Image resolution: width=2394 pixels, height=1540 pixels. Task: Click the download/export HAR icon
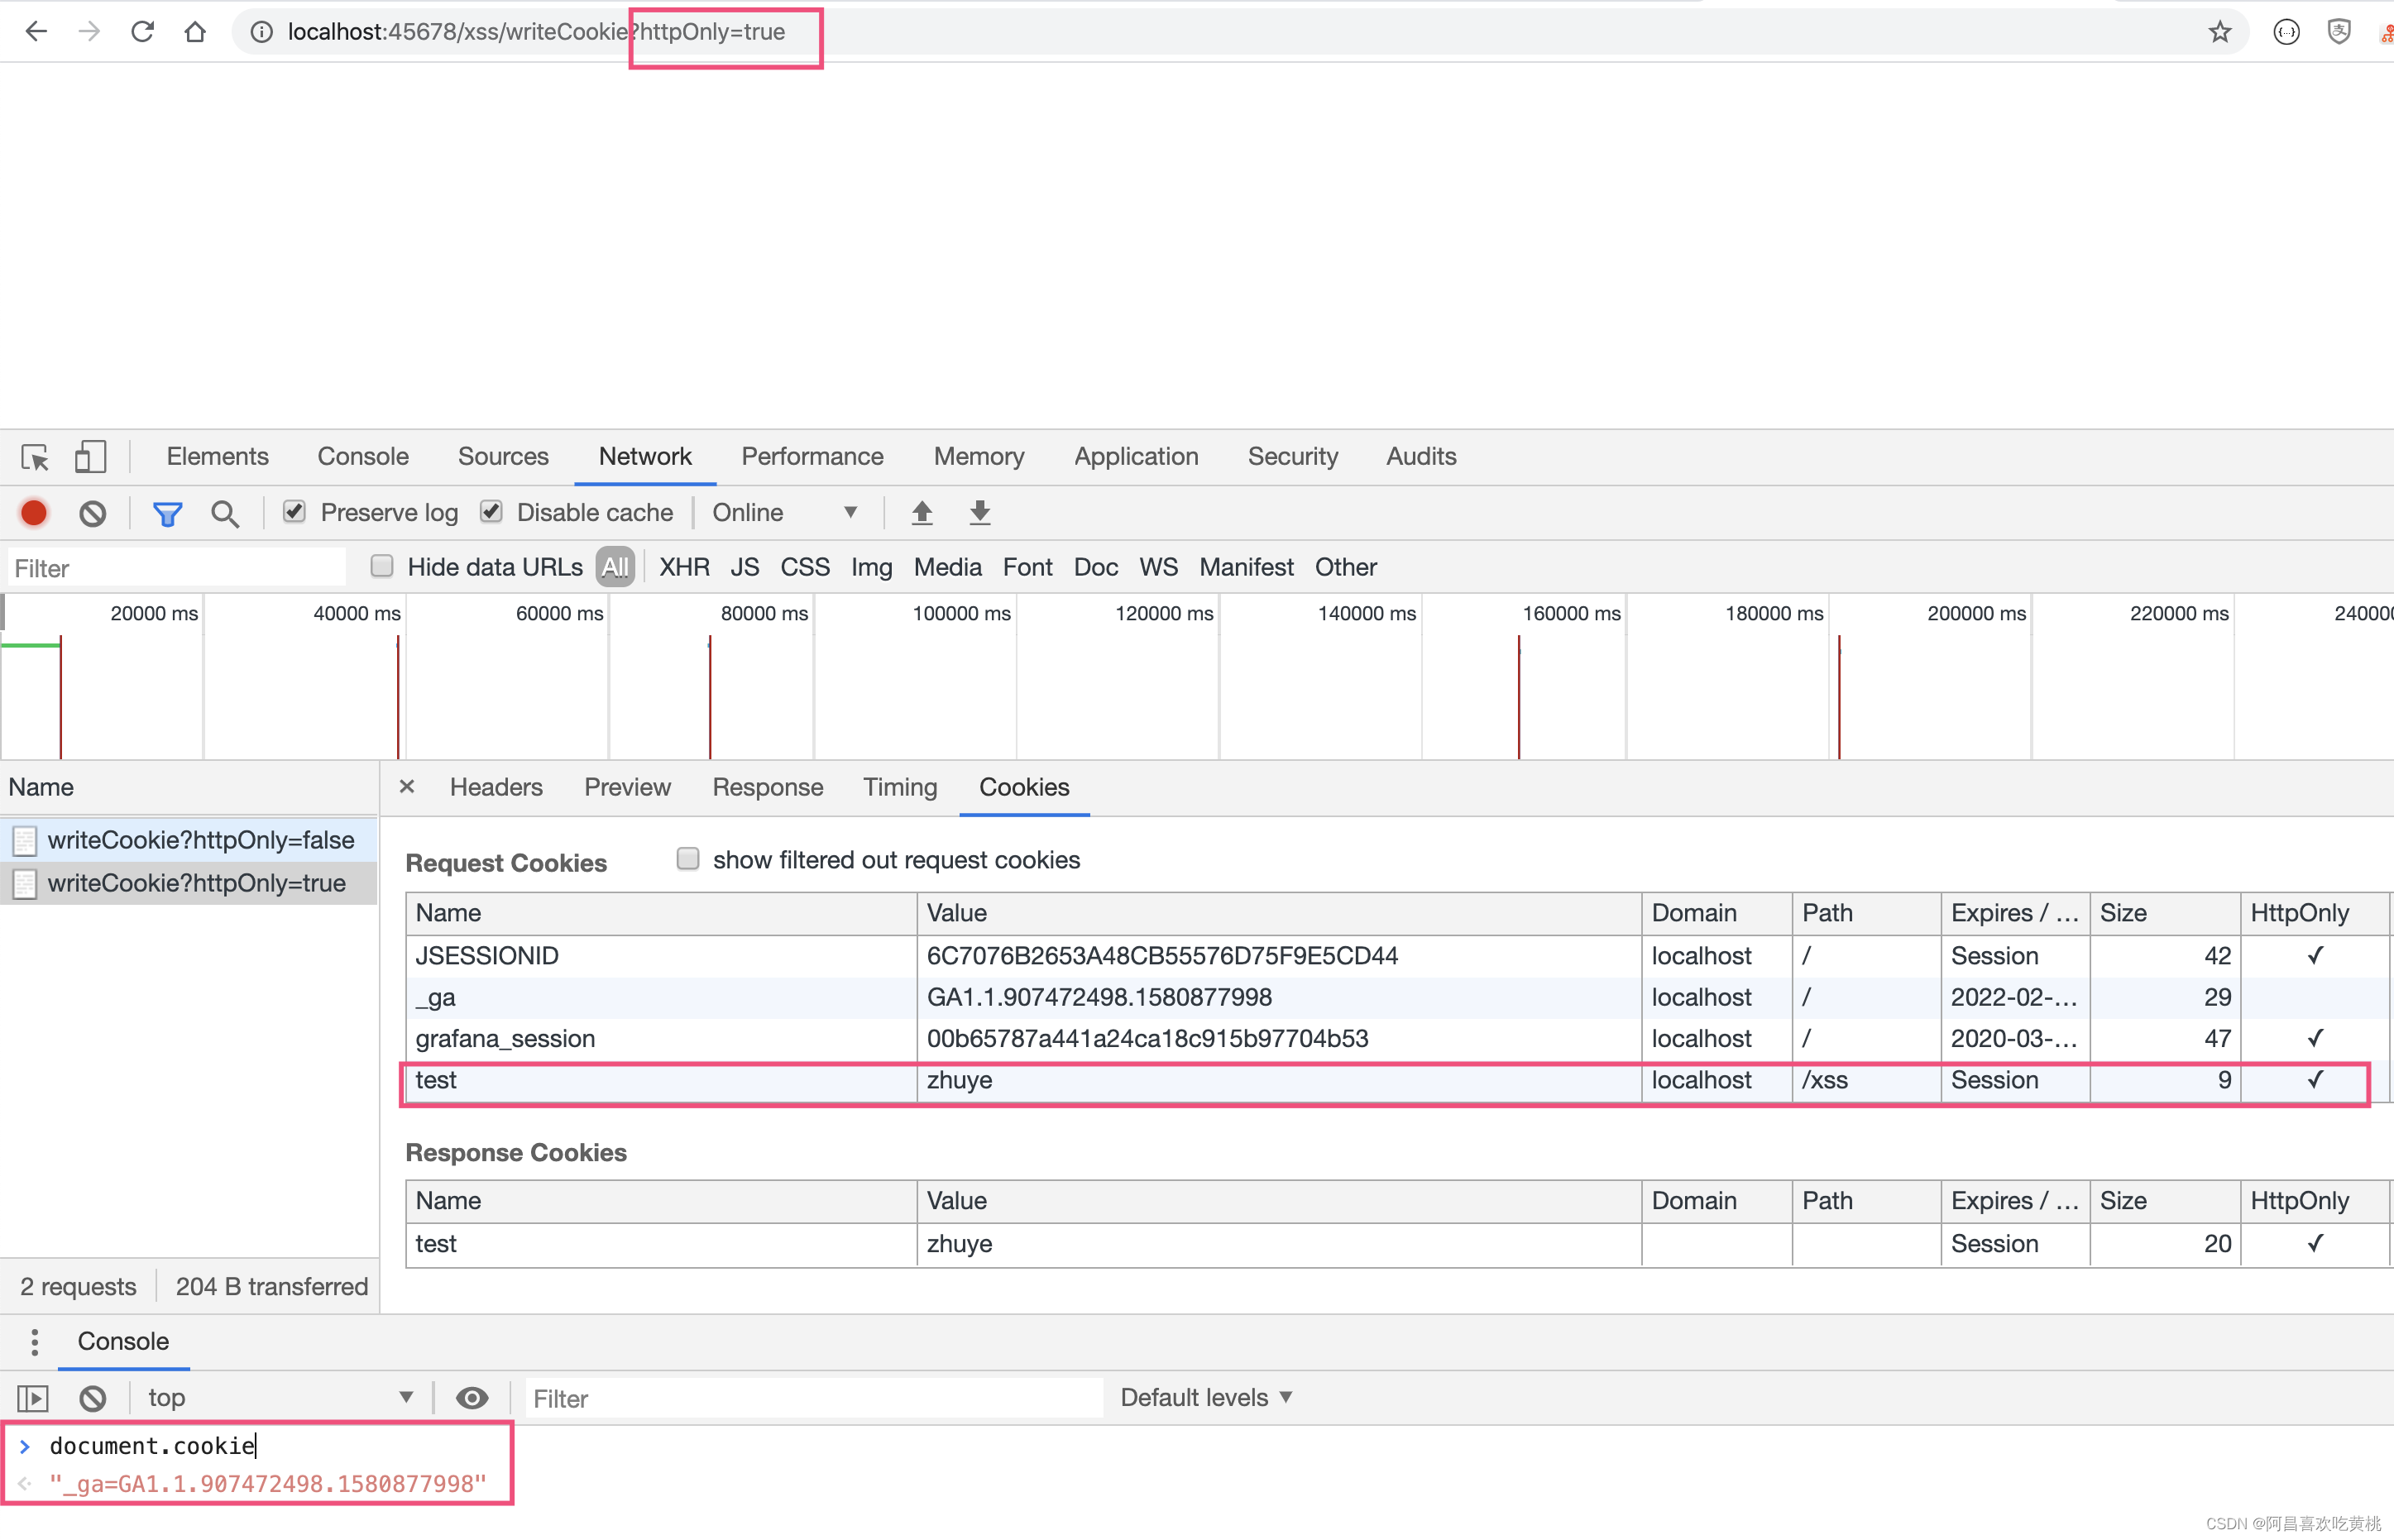(x=979, y=513)
